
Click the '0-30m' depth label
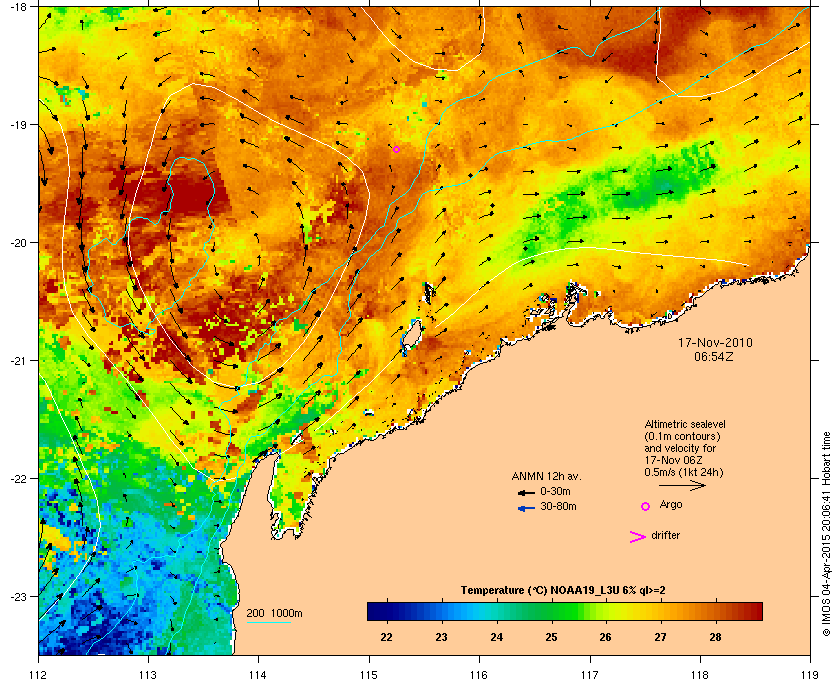[556, 491]
